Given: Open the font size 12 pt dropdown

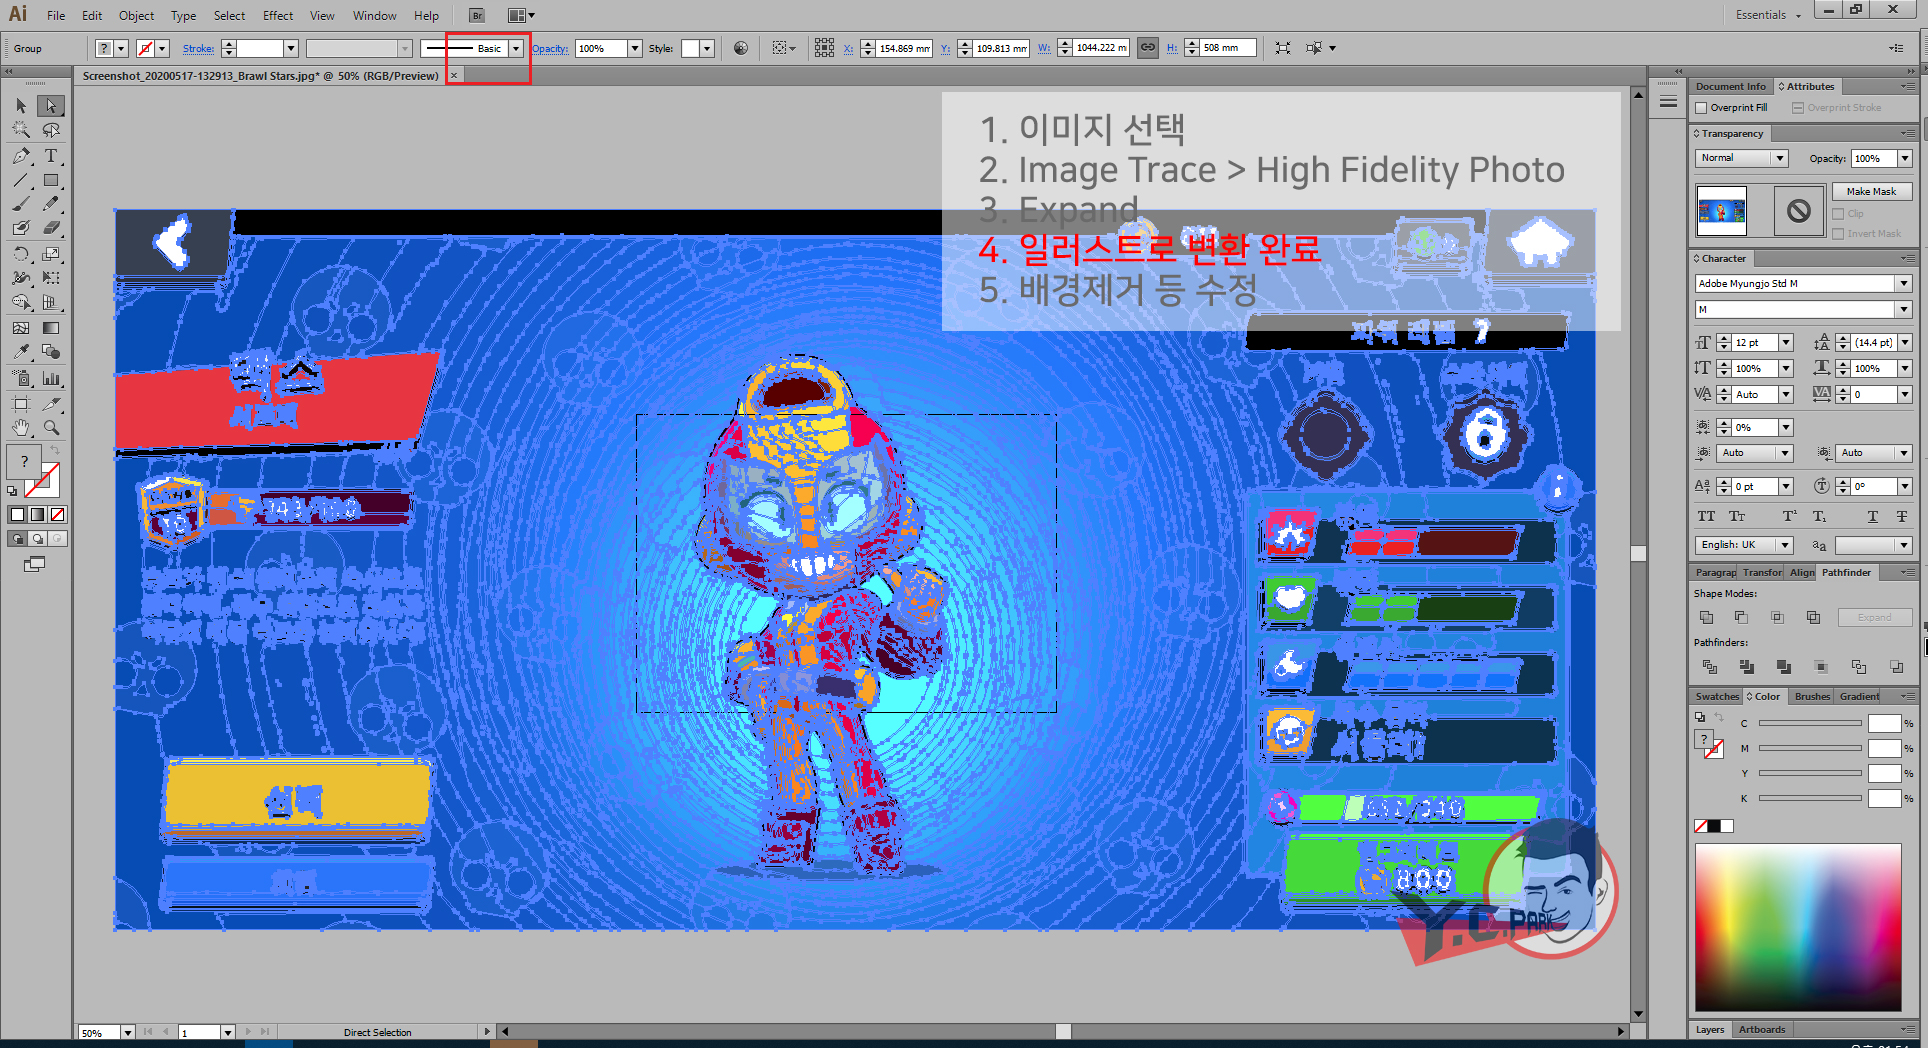Looking at the screenshot, I should tap(1785, 343).
